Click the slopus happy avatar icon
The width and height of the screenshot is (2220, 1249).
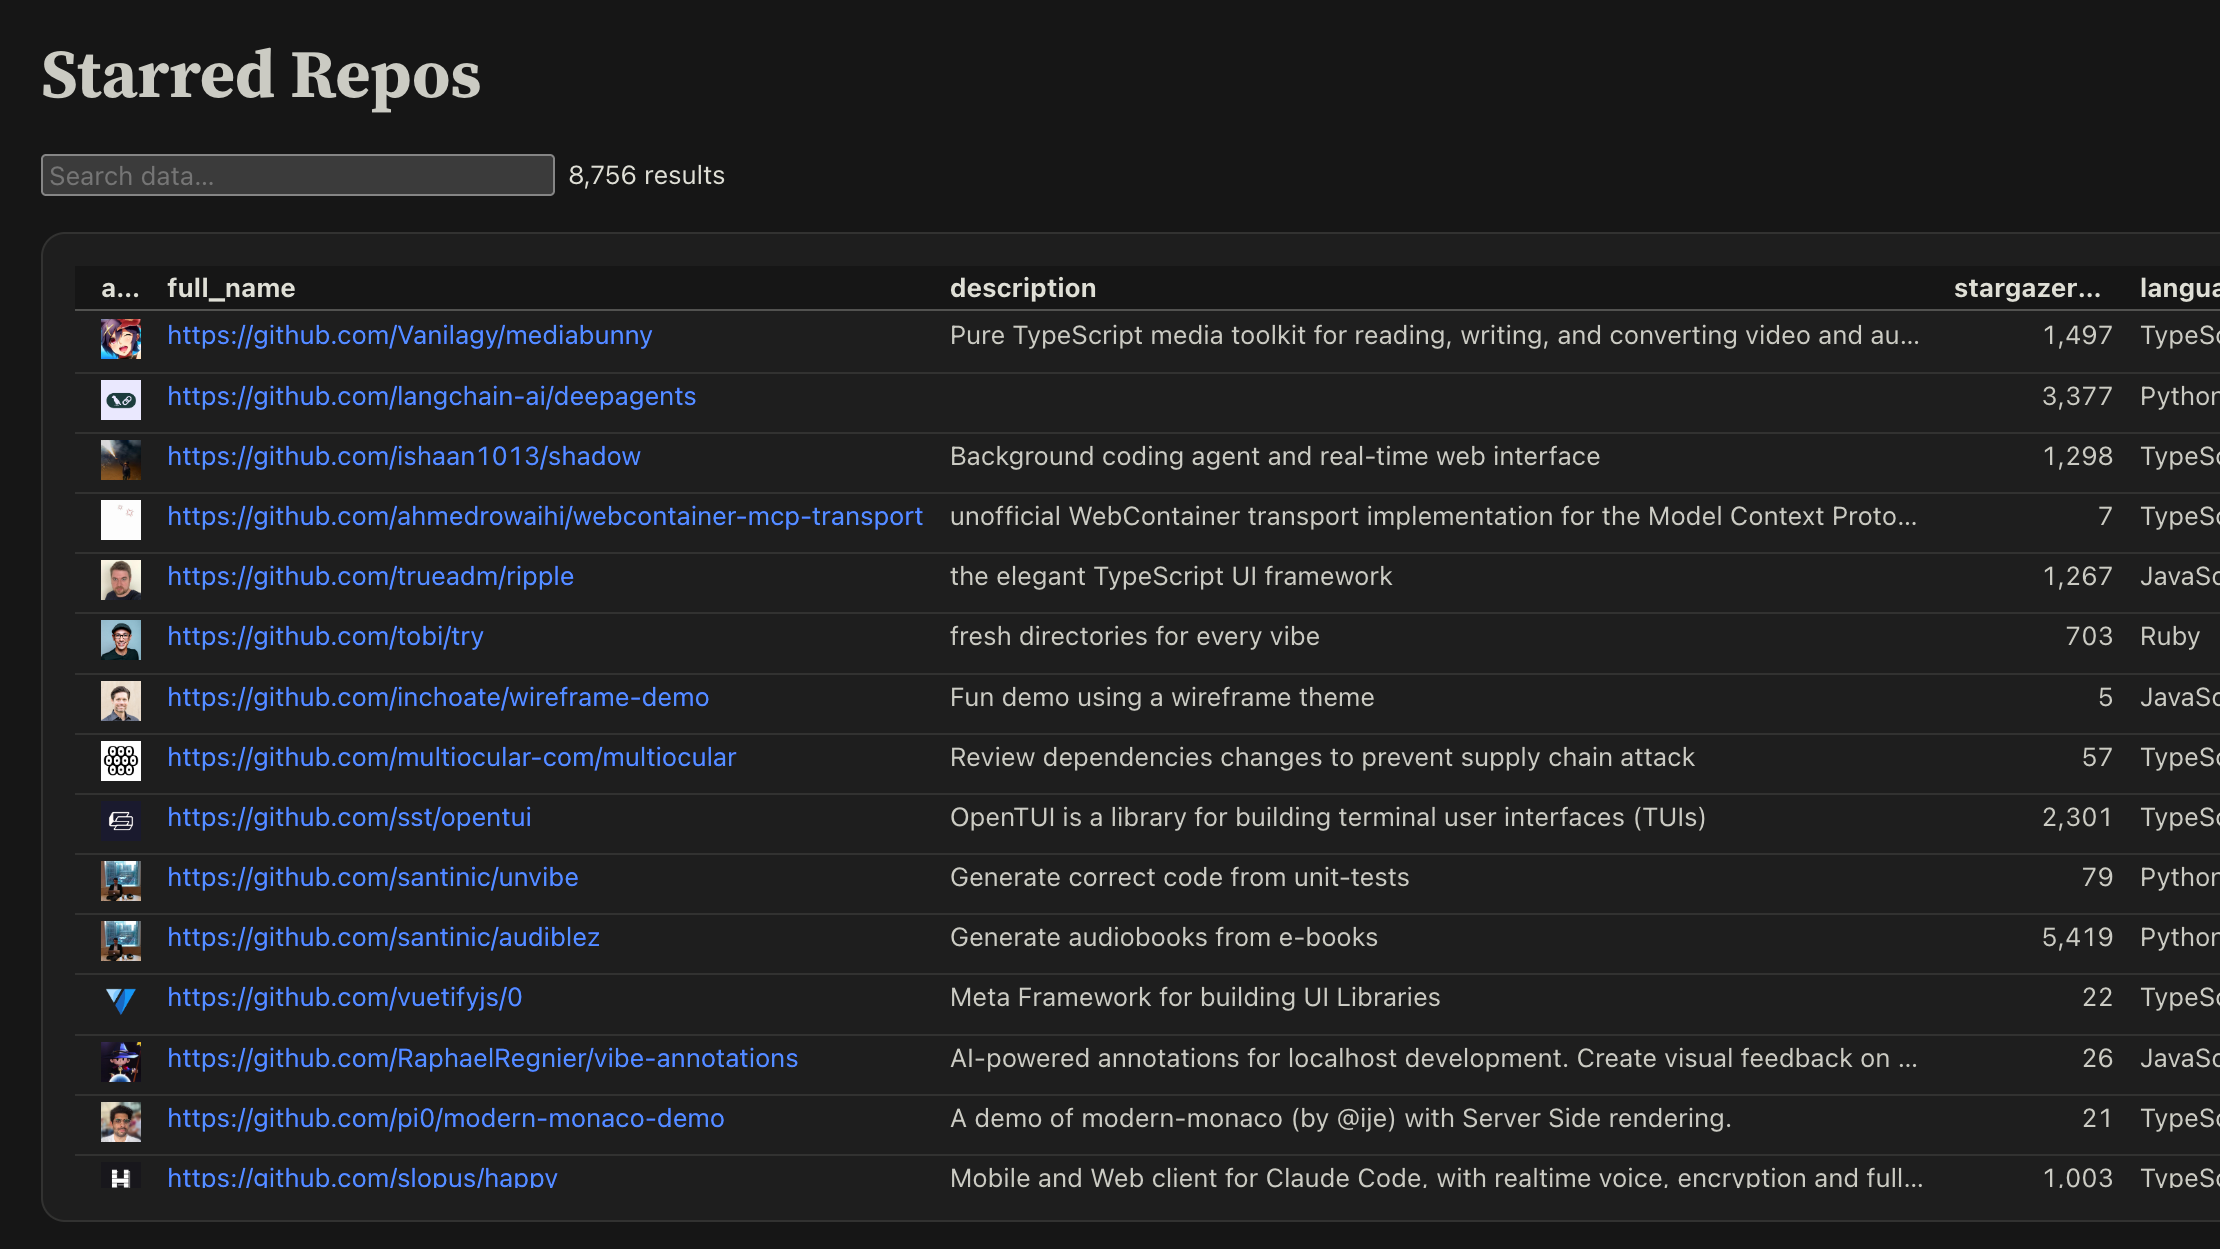coord(120,1177)
